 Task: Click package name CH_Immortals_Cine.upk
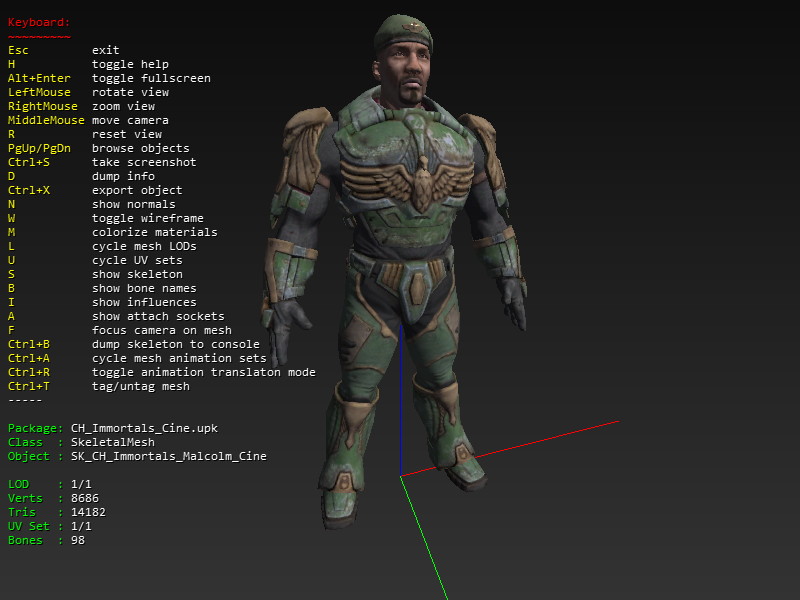(144, 428)
